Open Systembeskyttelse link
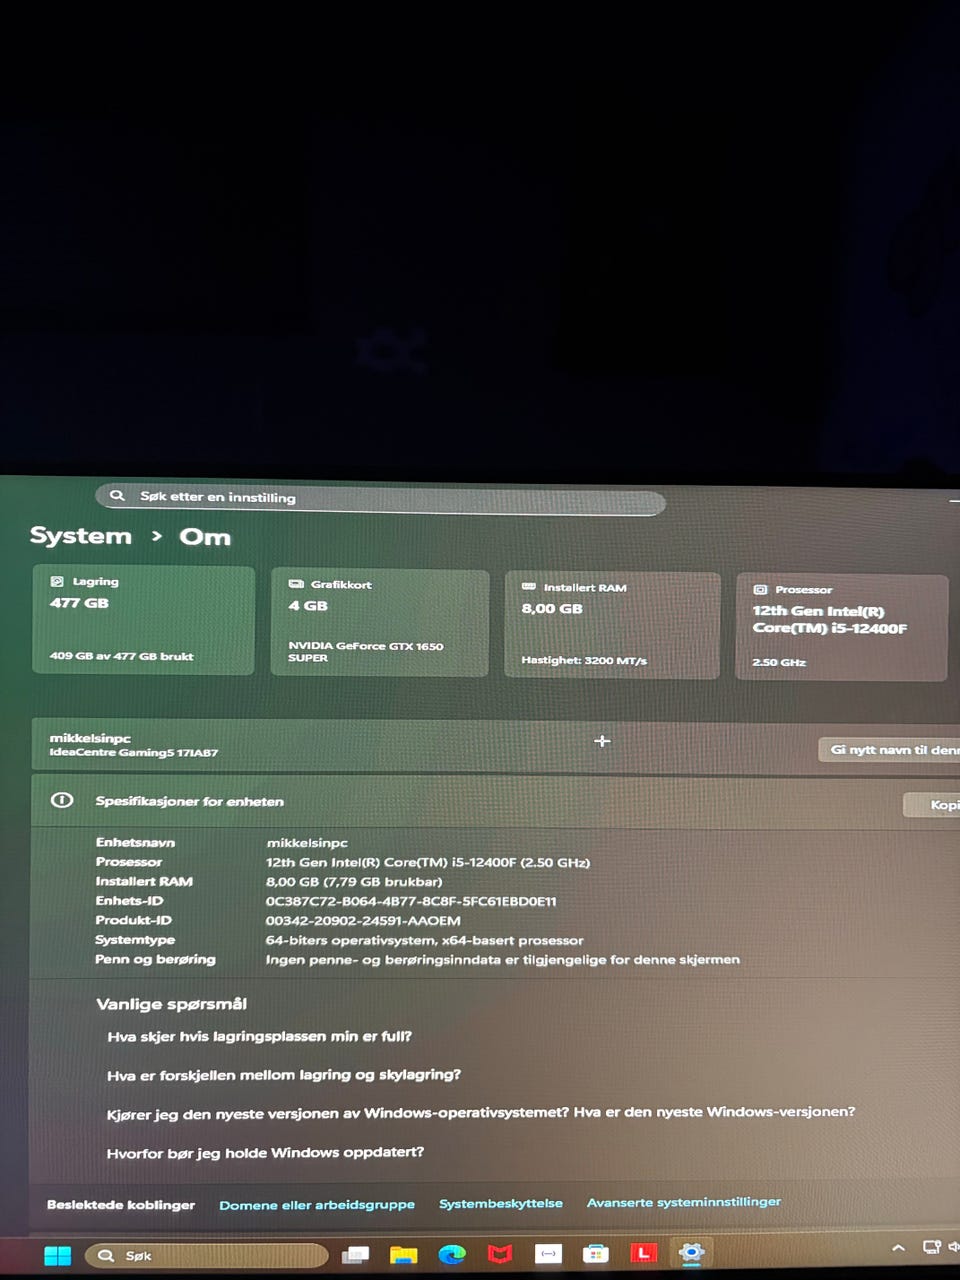This screenshot has width=960, height=1280. 501,1203
